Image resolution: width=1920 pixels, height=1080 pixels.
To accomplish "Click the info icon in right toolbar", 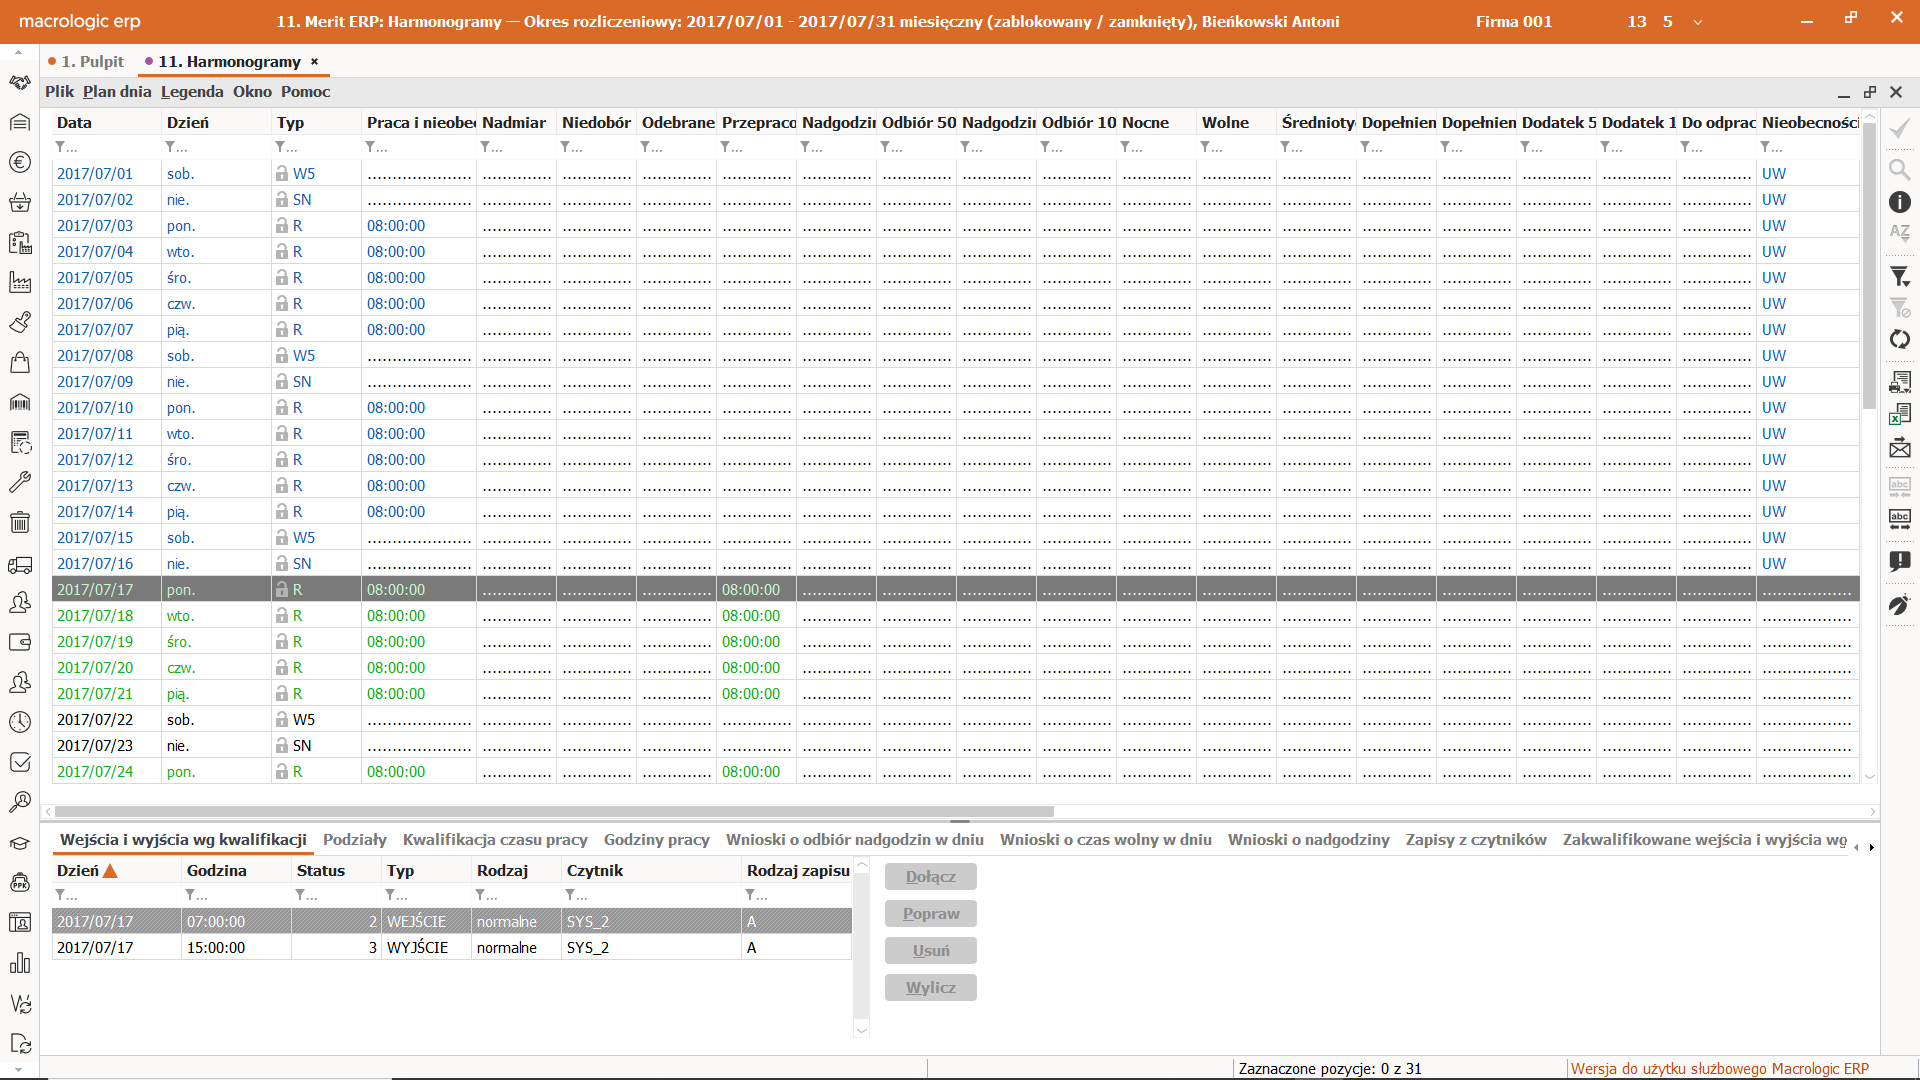I will pos(1899,202).
